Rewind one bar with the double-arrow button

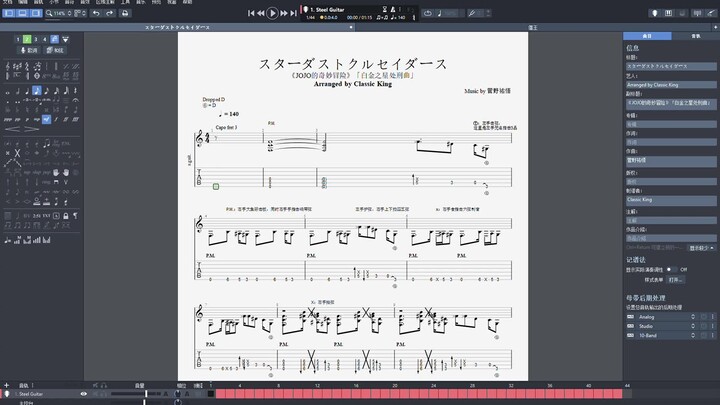pyautogui.click(x=260, y=13)
